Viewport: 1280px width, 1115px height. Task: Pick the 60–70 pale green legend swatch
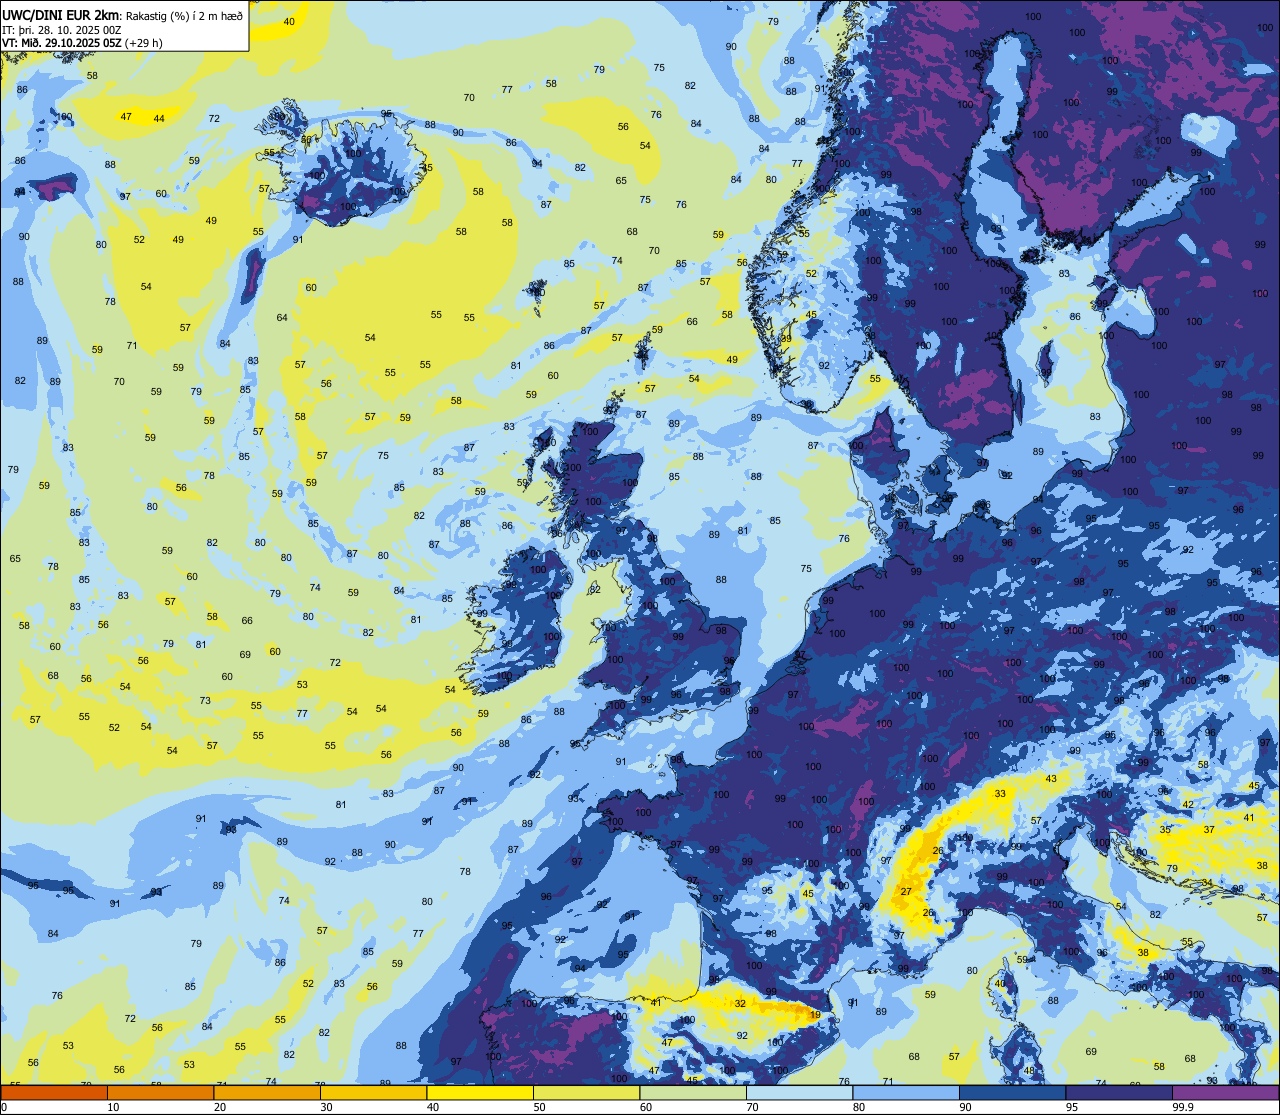coord(693,1092)
